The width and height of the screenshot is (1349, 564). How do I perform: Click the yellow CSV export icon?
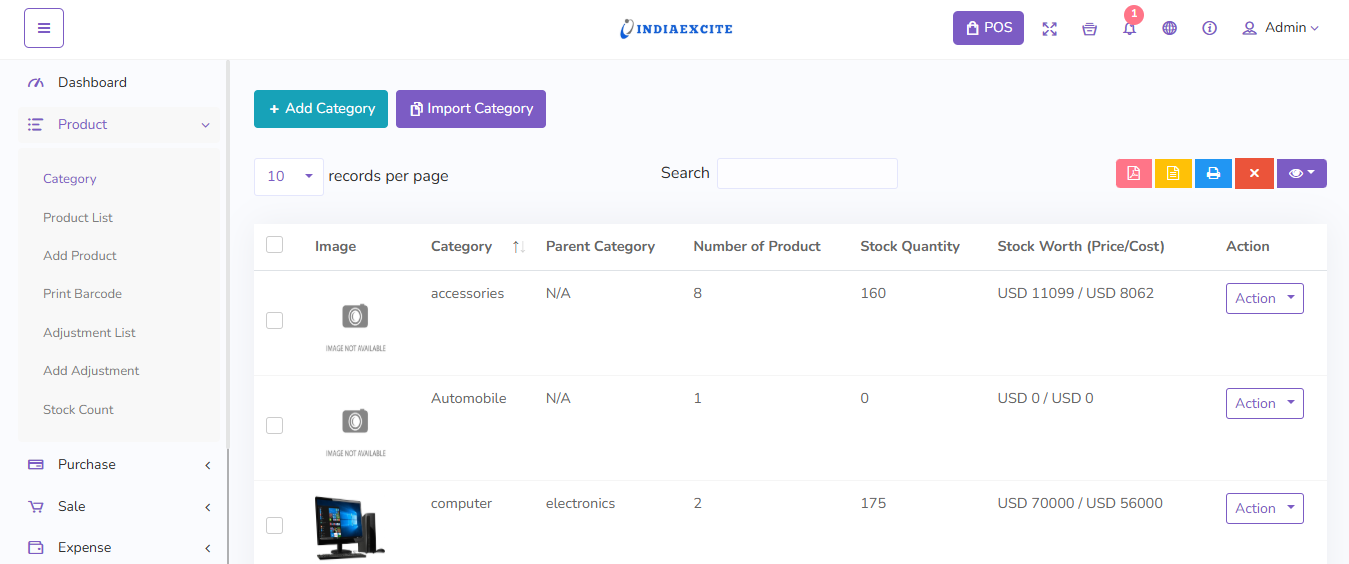[1173, 173]
